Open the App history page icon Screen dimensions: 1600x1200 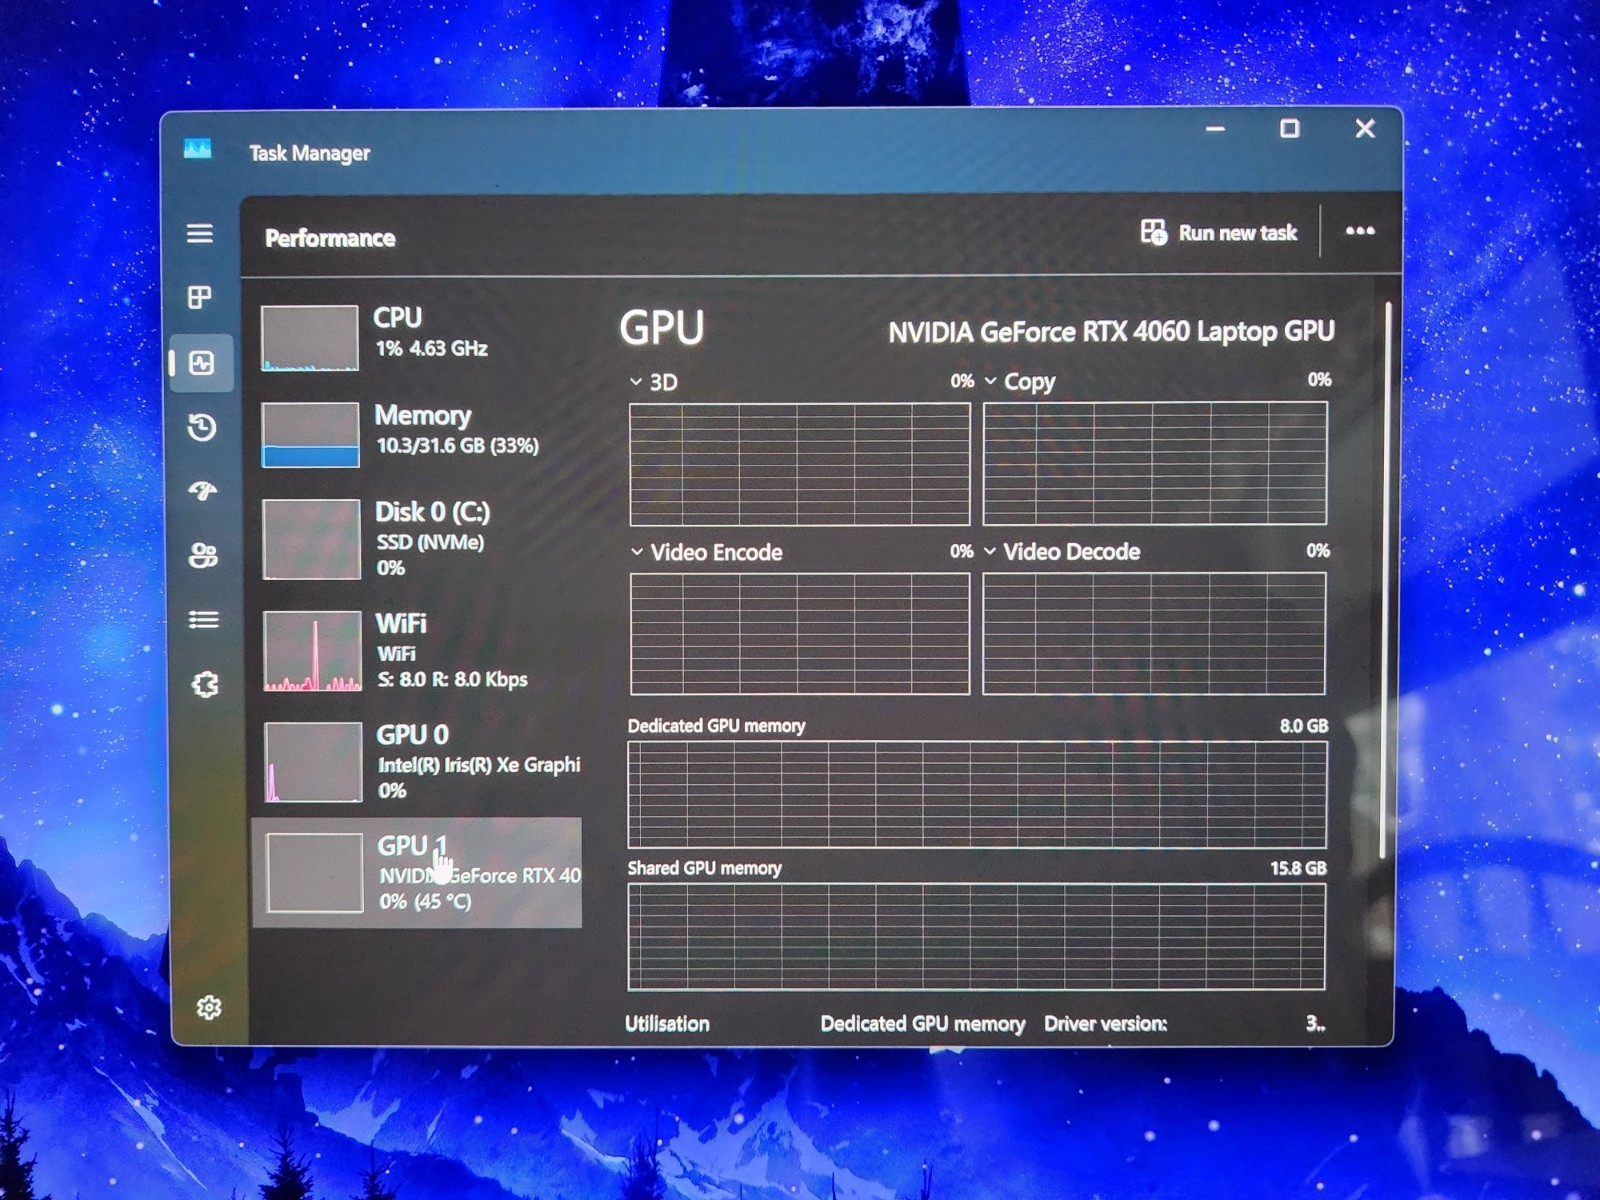[202, 427]
